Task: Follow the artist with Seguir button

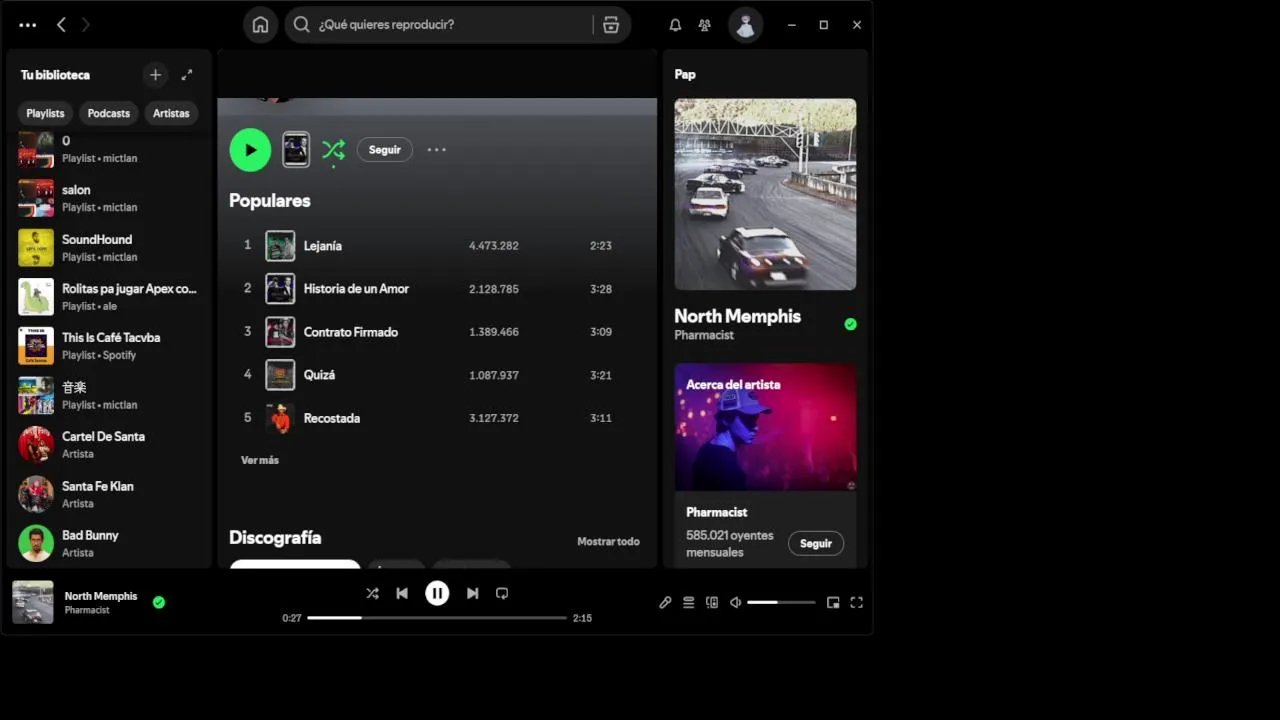Action: [x=385, y=150]
